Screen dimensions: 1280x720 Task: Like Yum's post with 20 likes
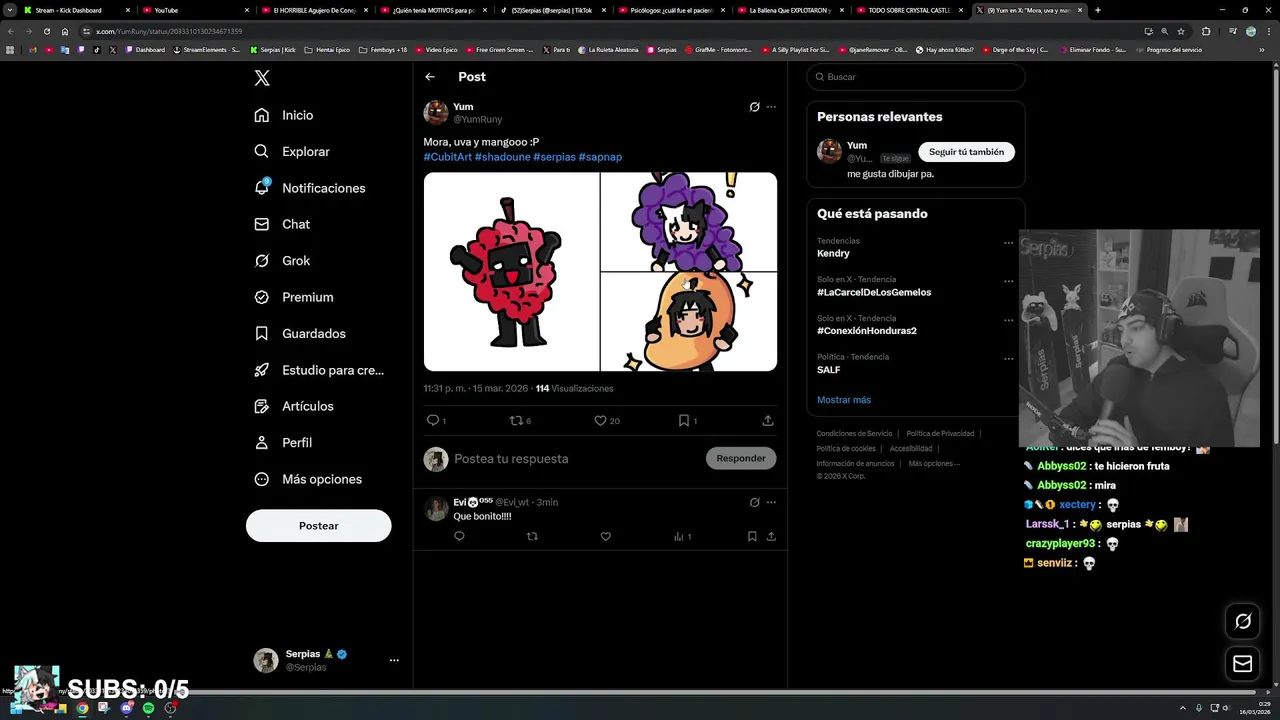(600, 421)
